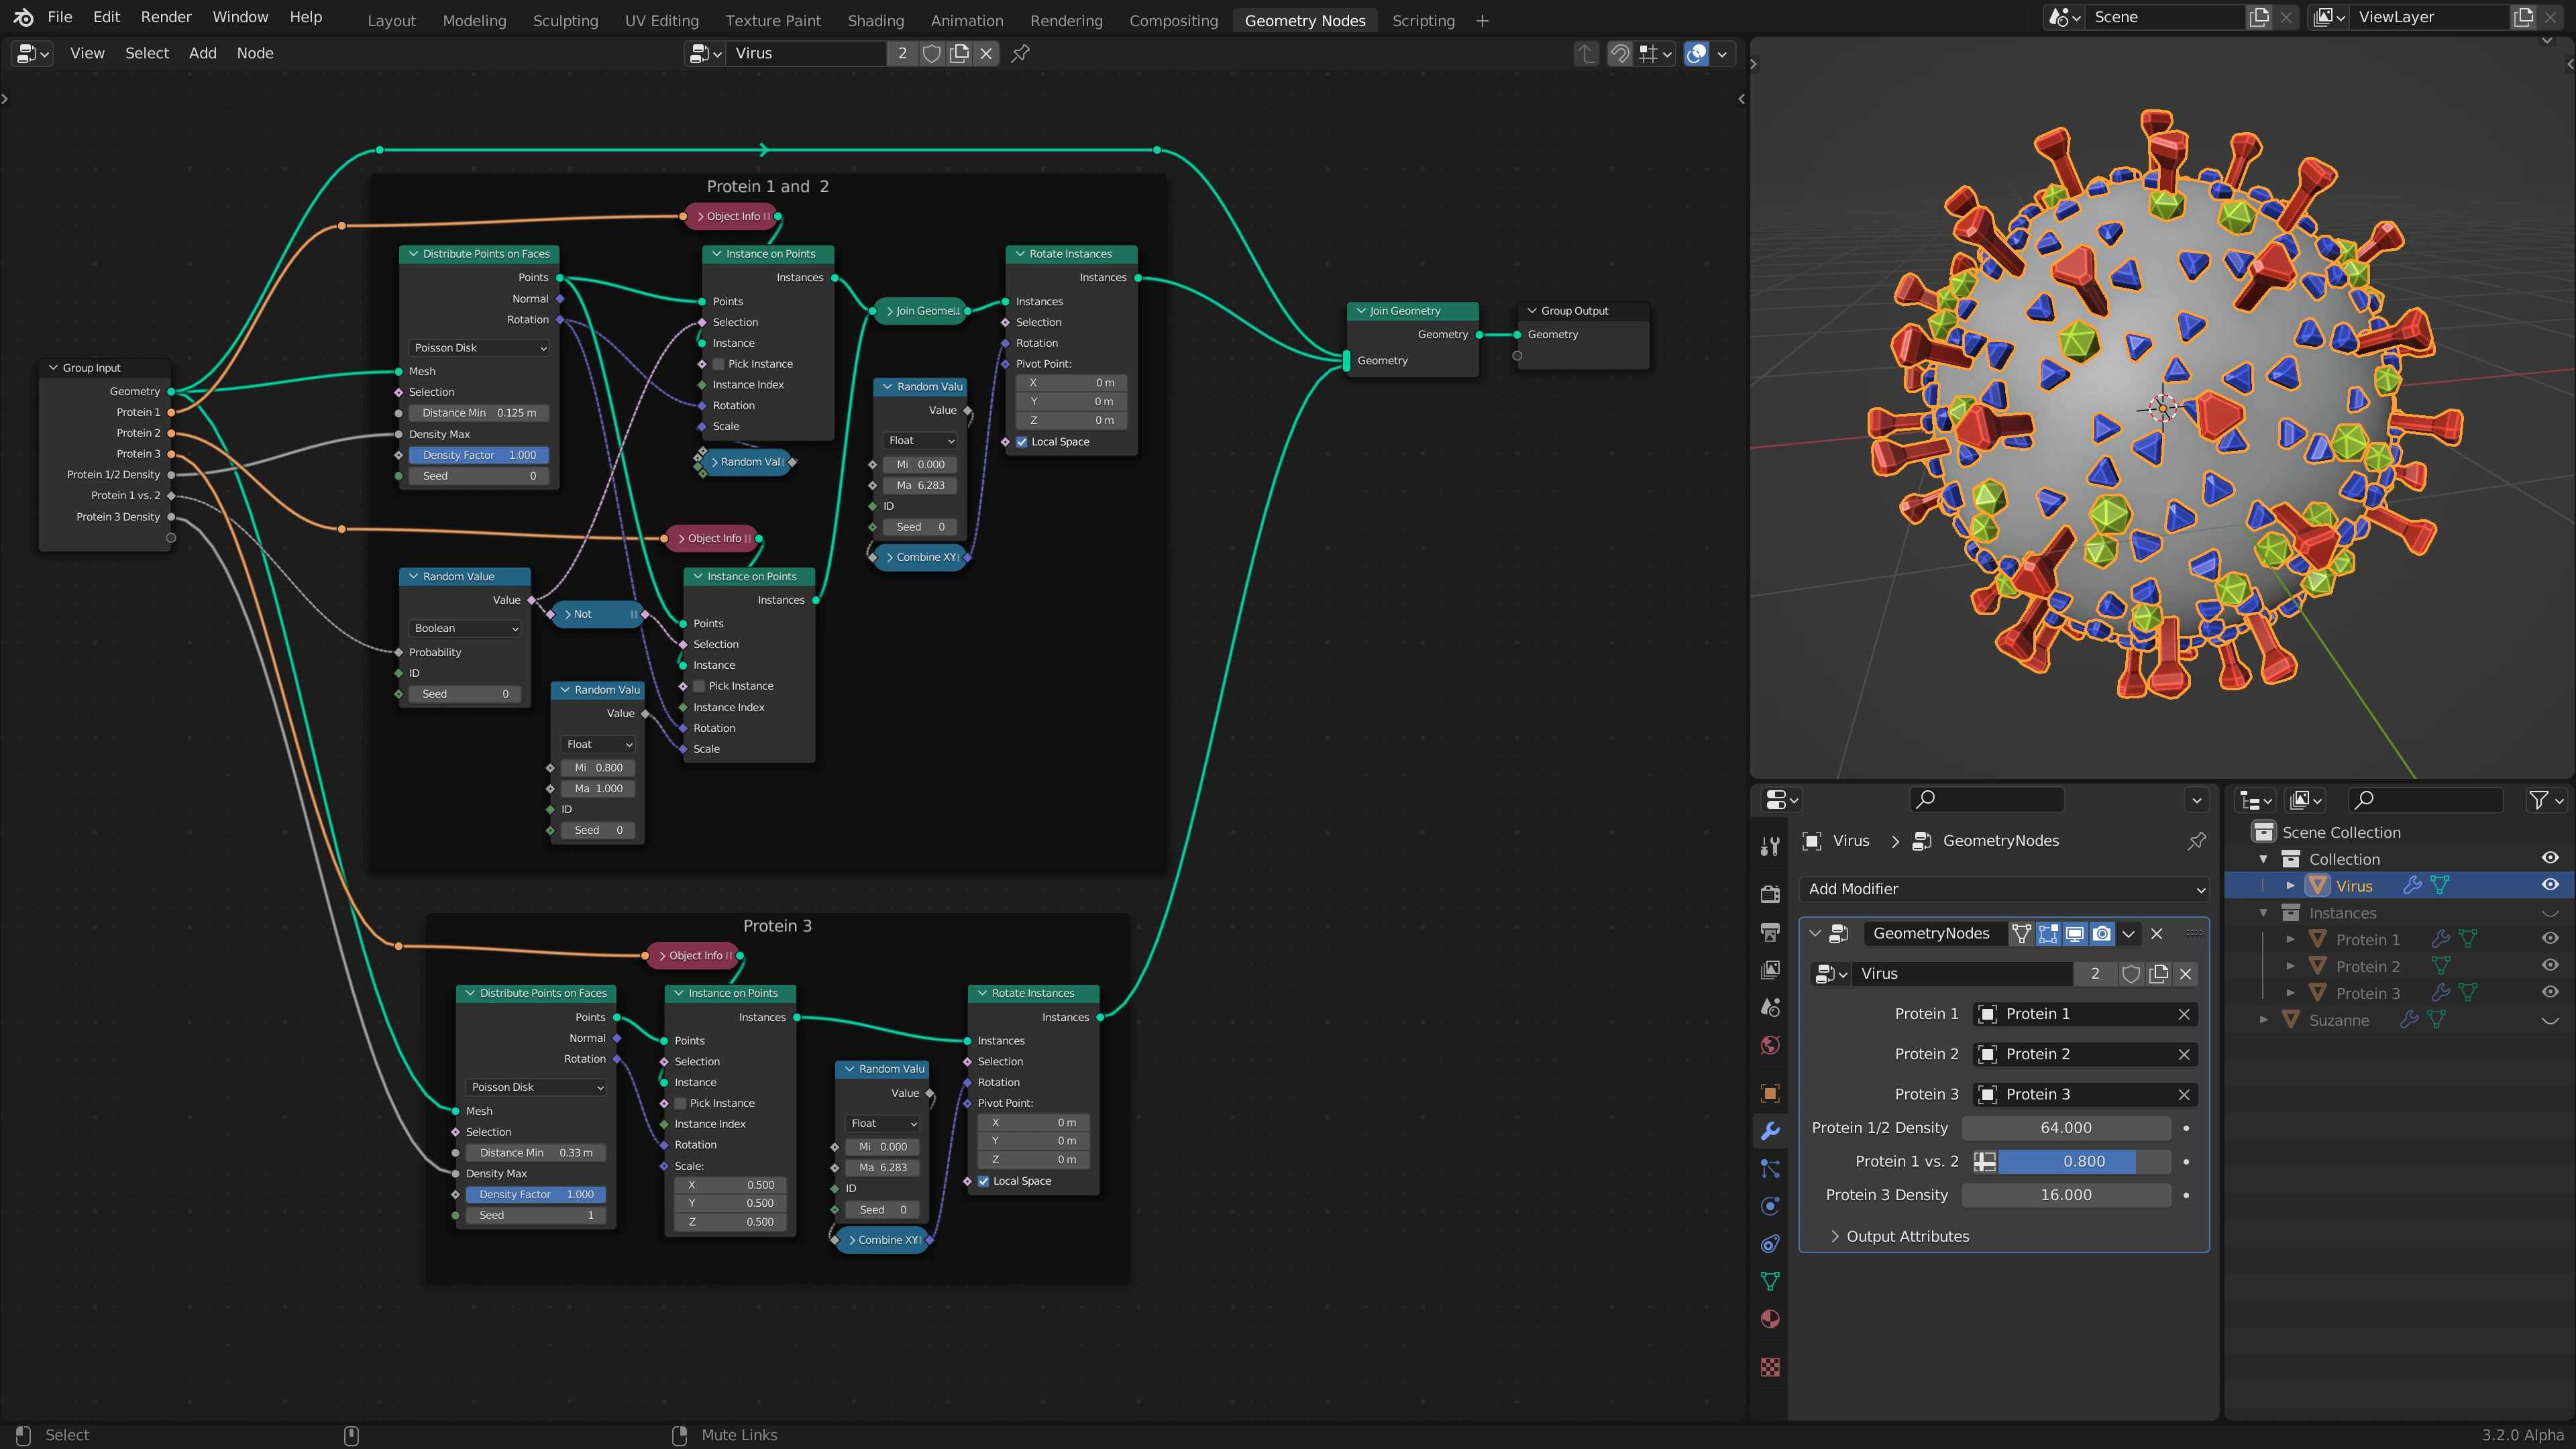The width and height of the screenshot is (2576, 1449).
Task: Open the Add Modifier dropdown button
Action: tap(2004, 889)
